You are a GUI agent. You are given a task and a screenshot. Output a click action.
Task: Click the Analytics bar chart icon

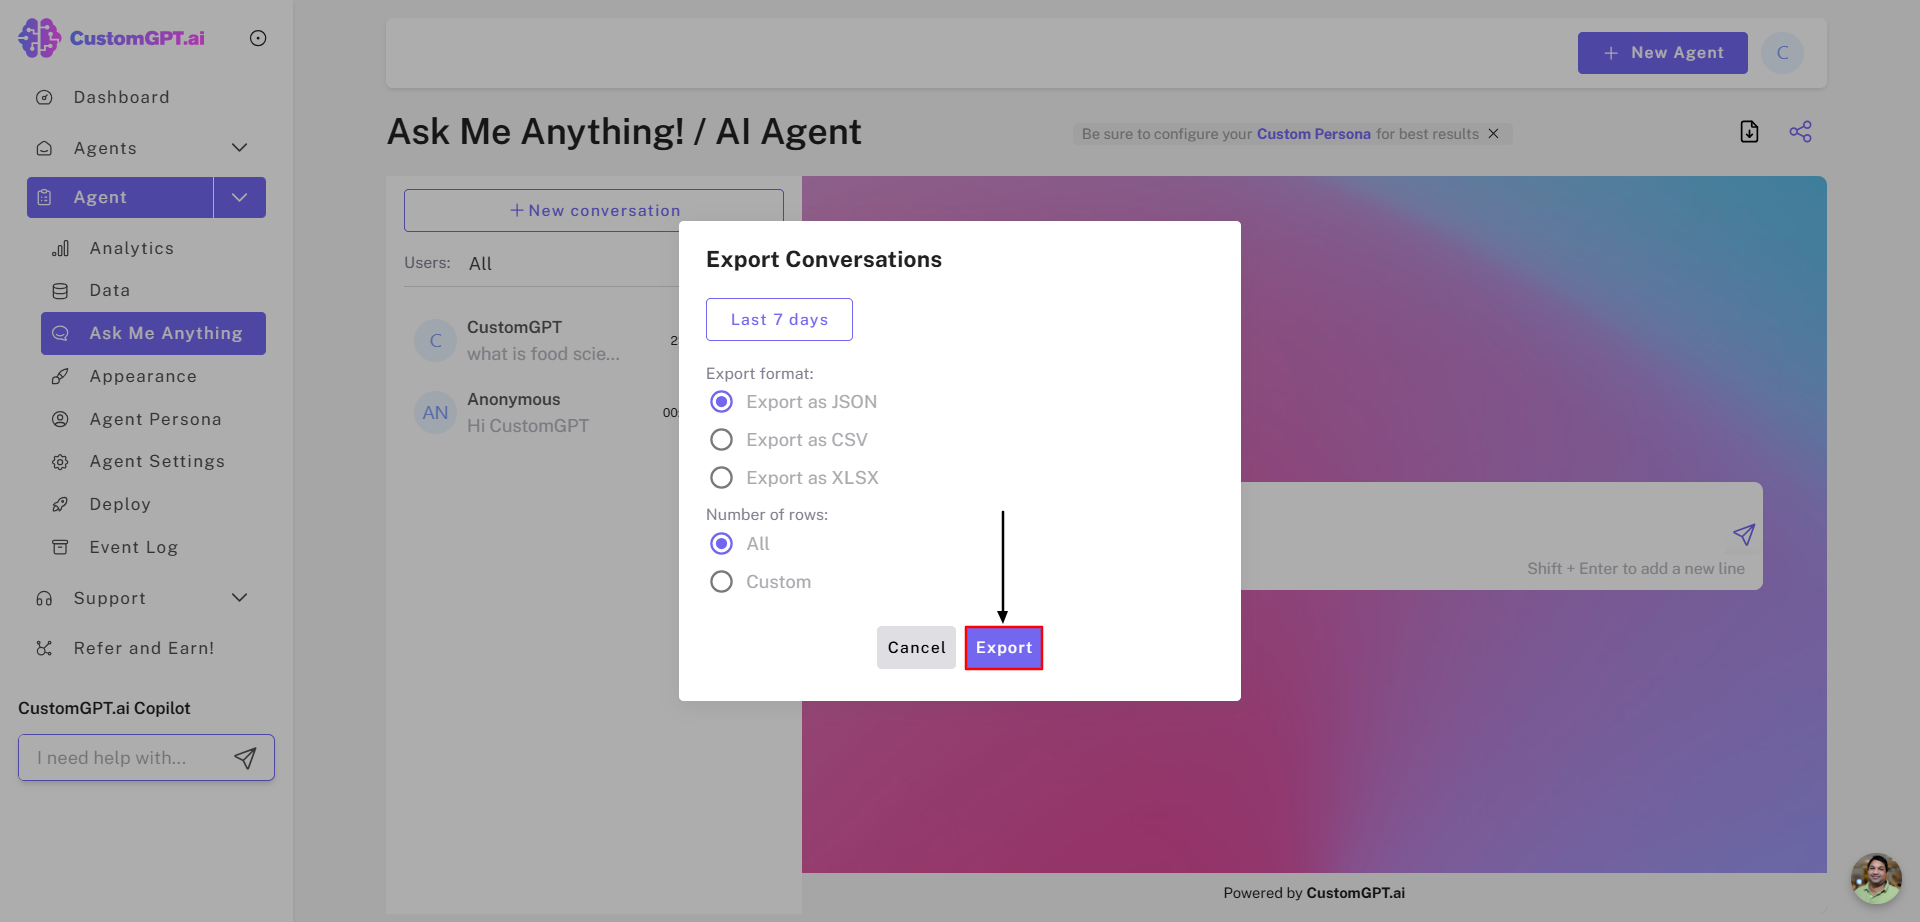coord(60,248)
